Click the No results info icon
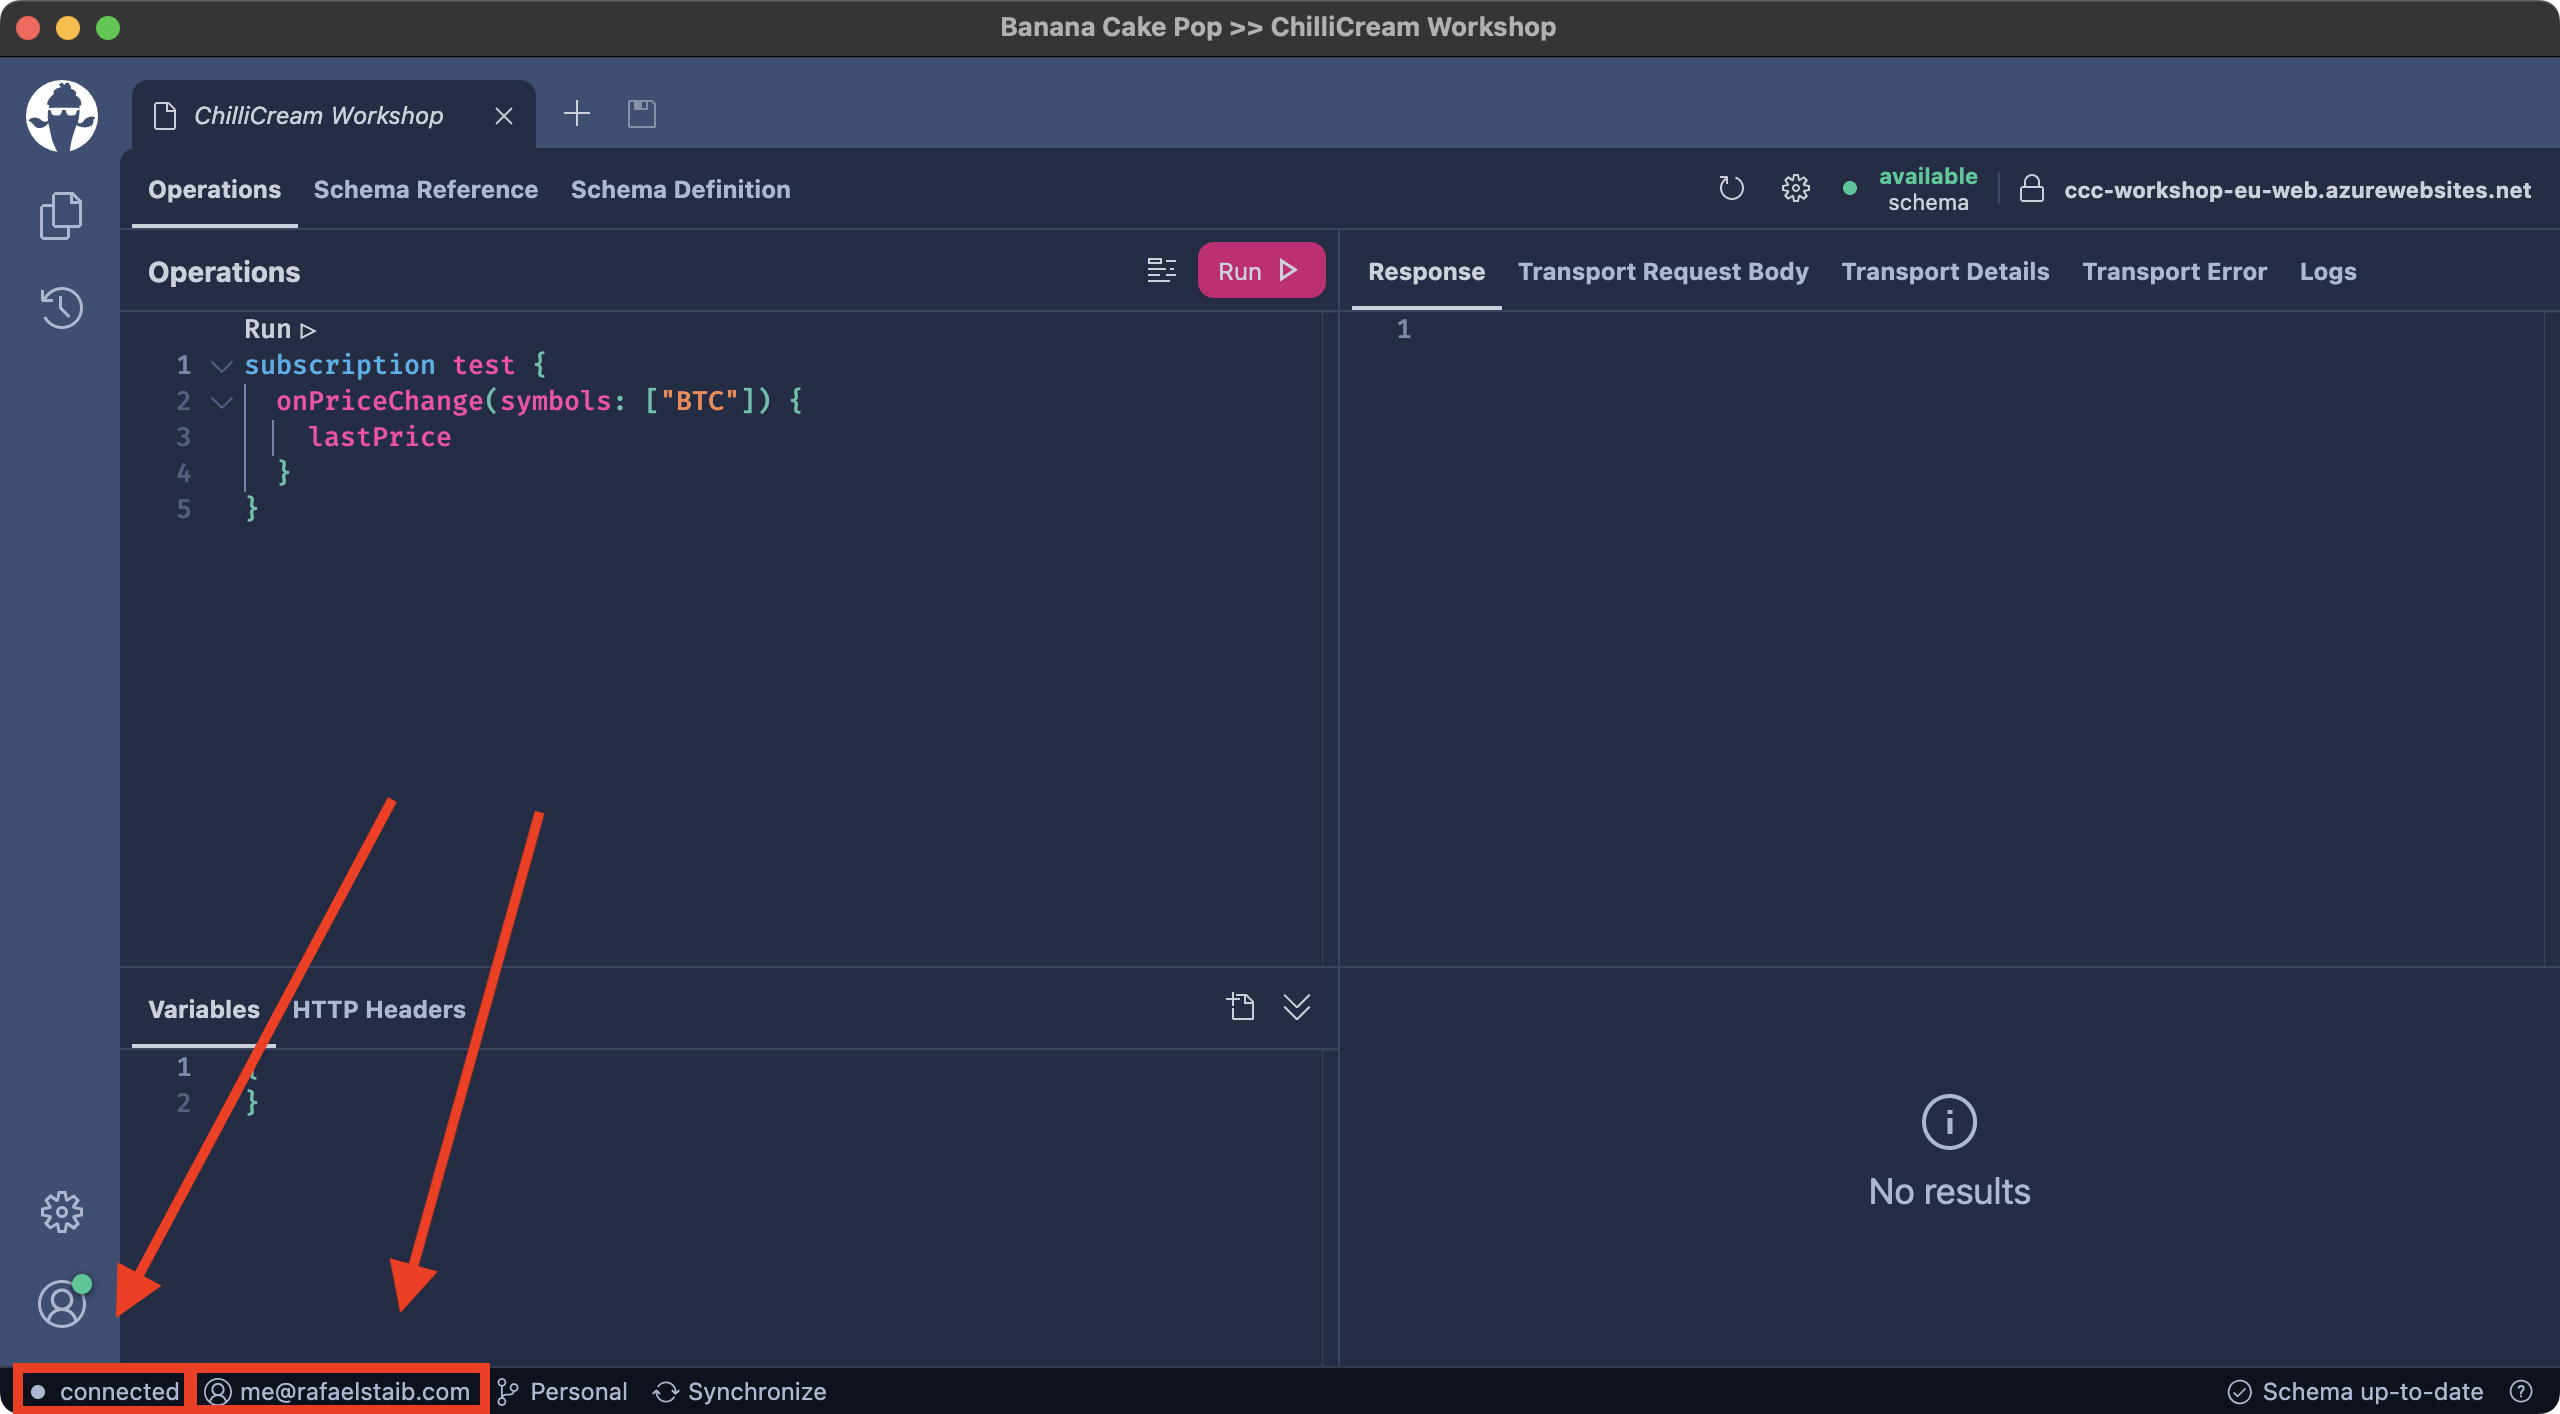Image resolution: width=2560 pixels, height=1414 pixels. (x=1949, y=1122)
